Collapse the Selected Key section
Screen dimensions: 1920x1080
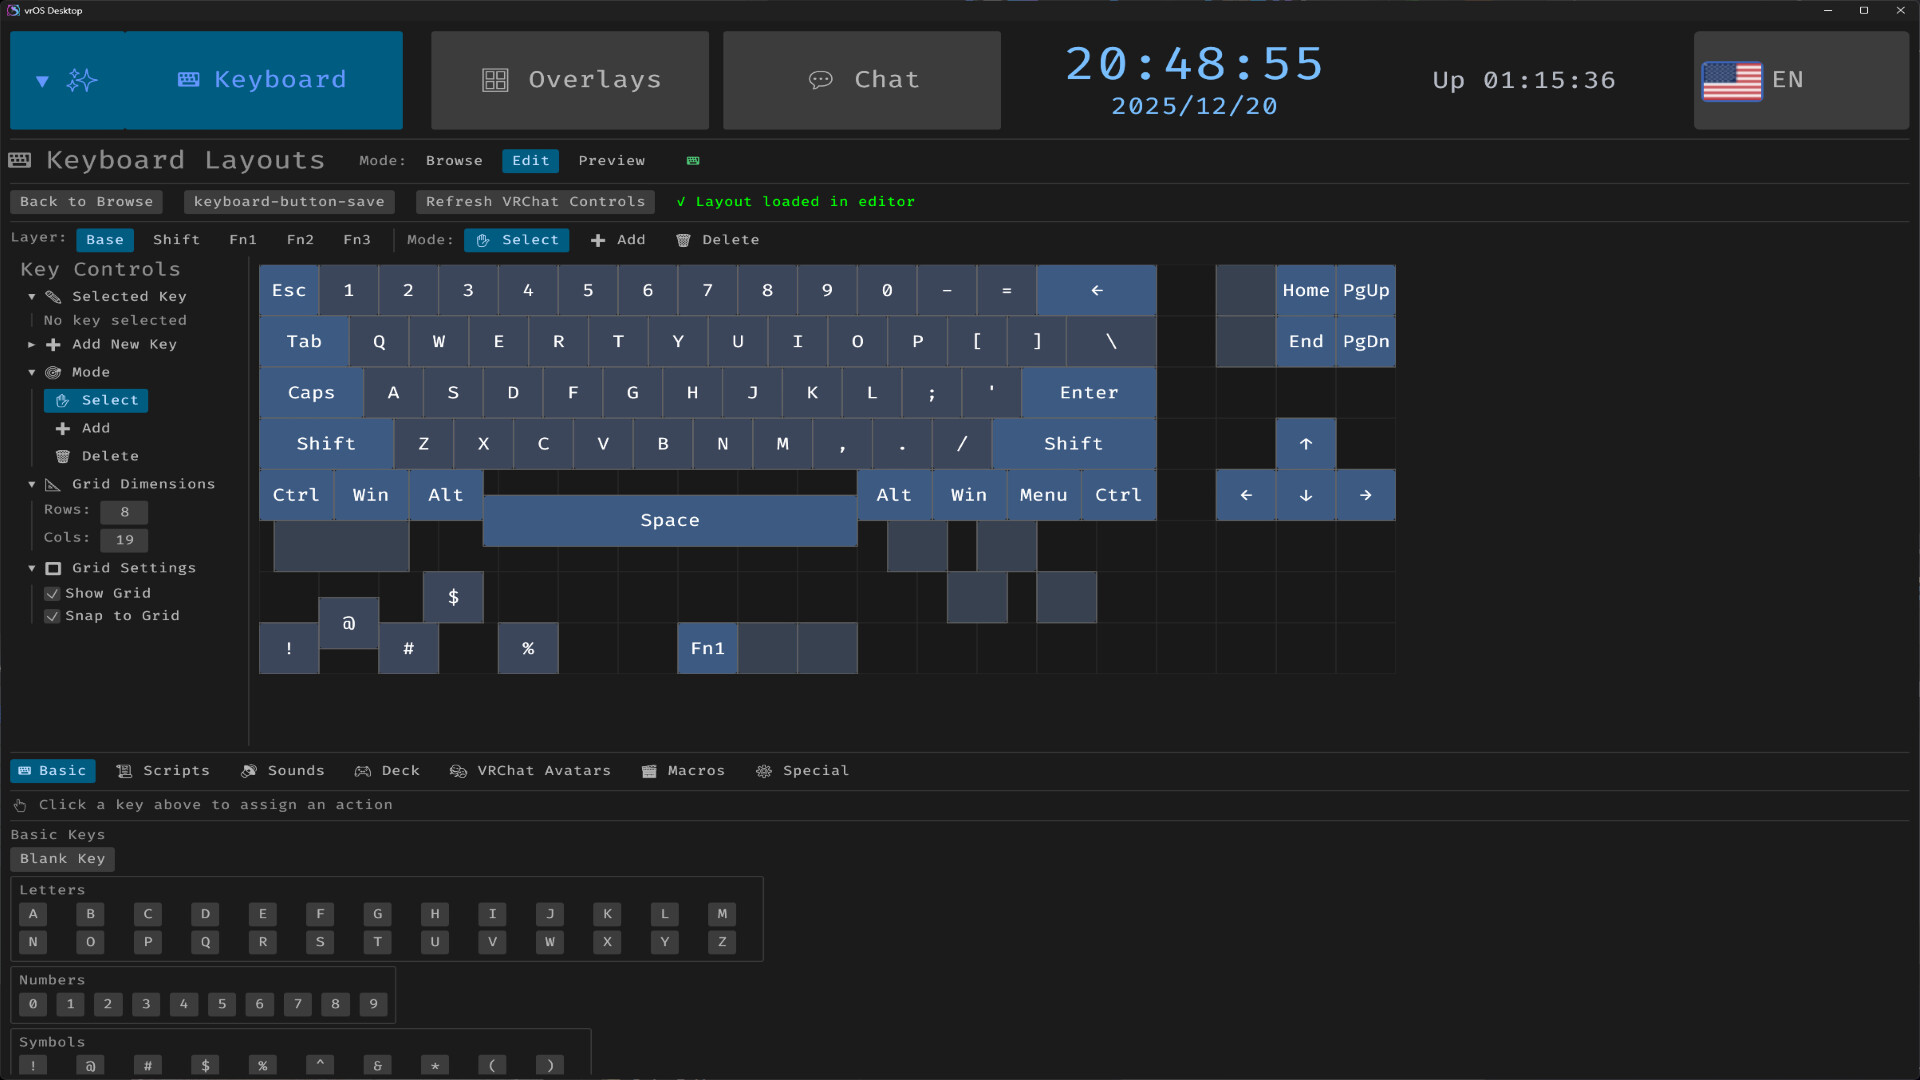(x=31, y=296)
